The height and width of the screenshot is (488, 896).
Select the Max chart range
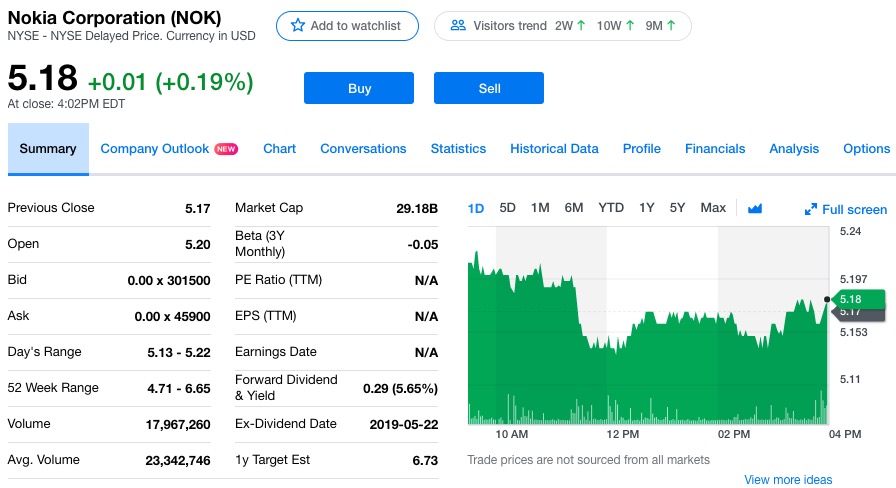coord(713,207)
